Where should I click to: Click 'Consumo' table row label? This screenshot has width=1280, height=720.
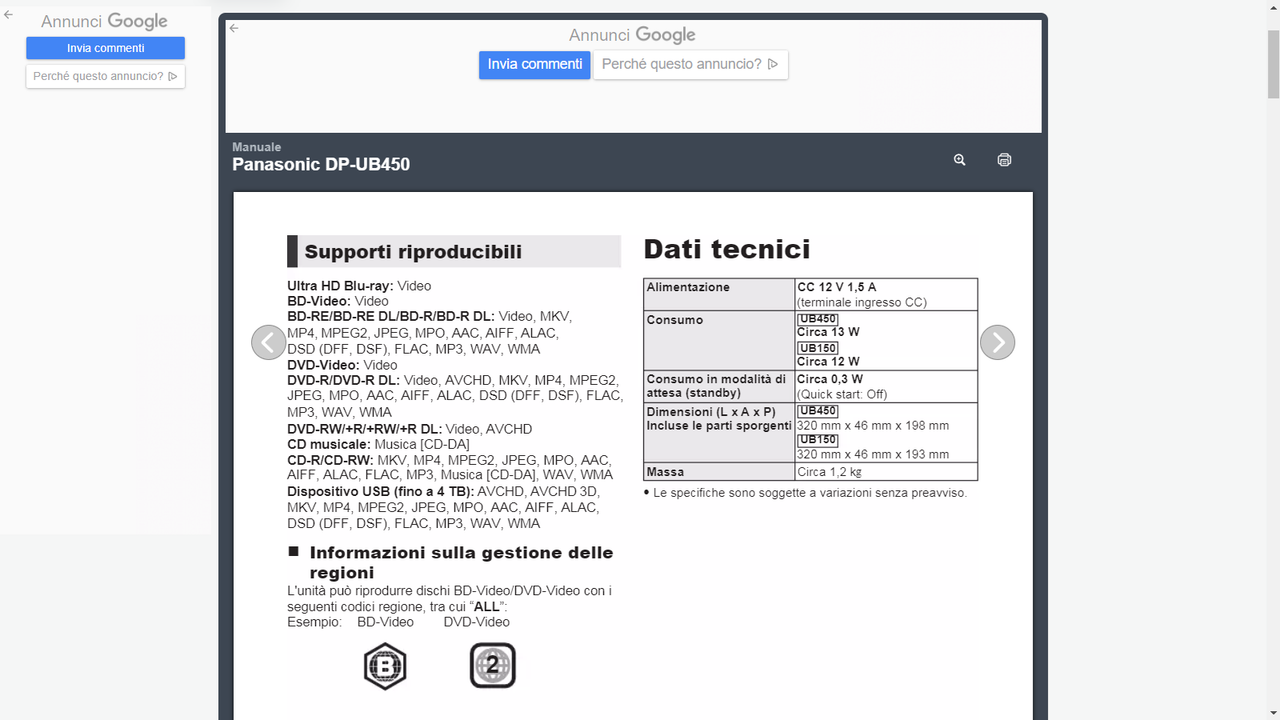click(675, 320)
